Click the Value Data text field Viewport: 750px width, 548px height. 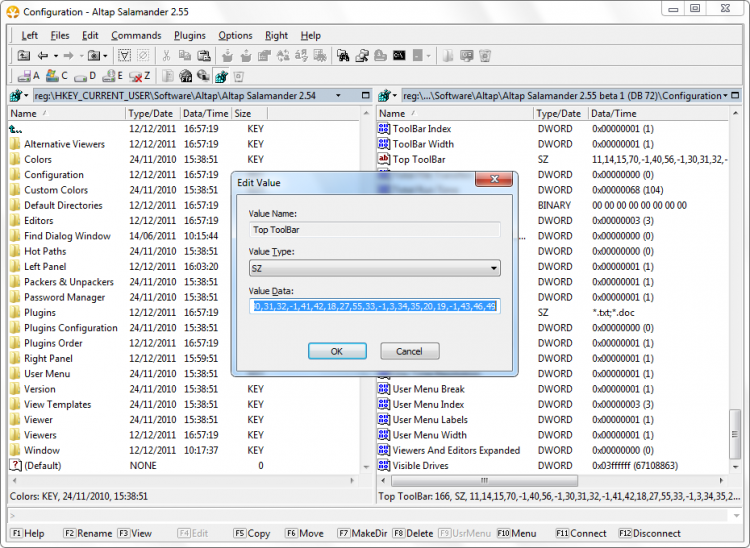point(375,306)
